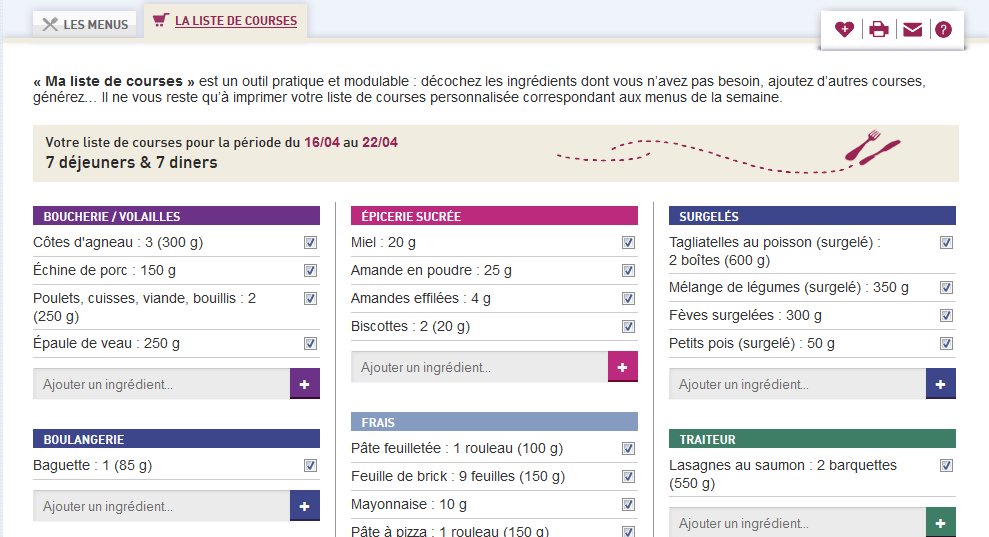Click plus button in Traiteur section
989x537 pixels.
pos(941,522)
